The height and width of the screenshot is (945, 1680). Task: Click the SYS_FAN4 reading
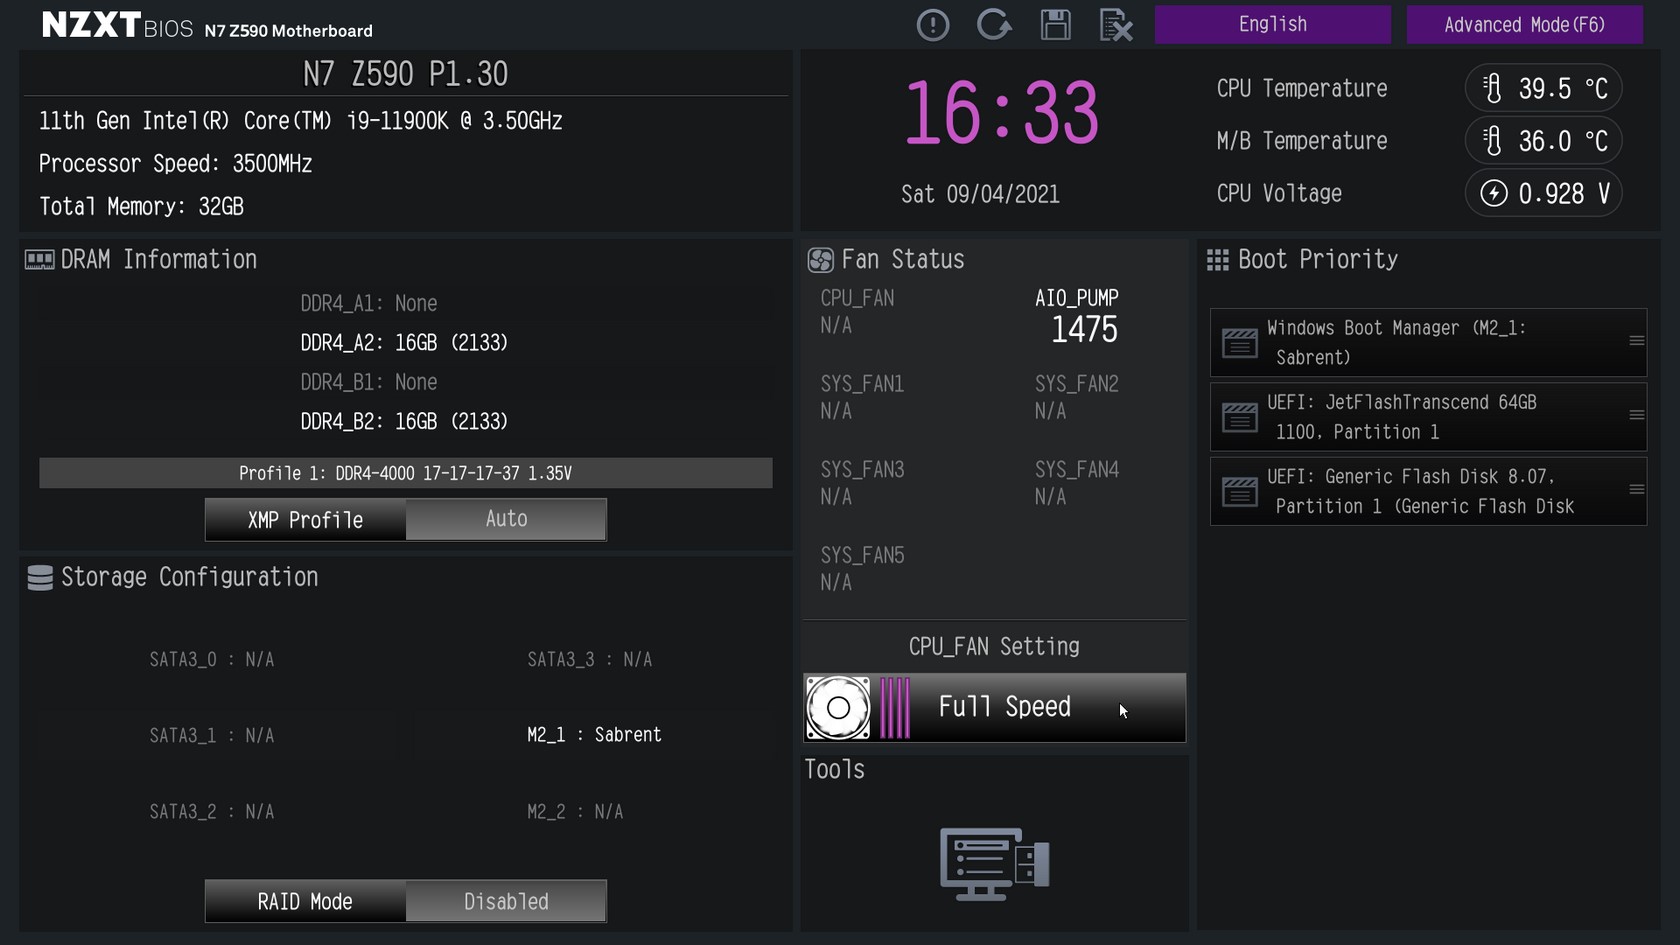[1077, 483]
